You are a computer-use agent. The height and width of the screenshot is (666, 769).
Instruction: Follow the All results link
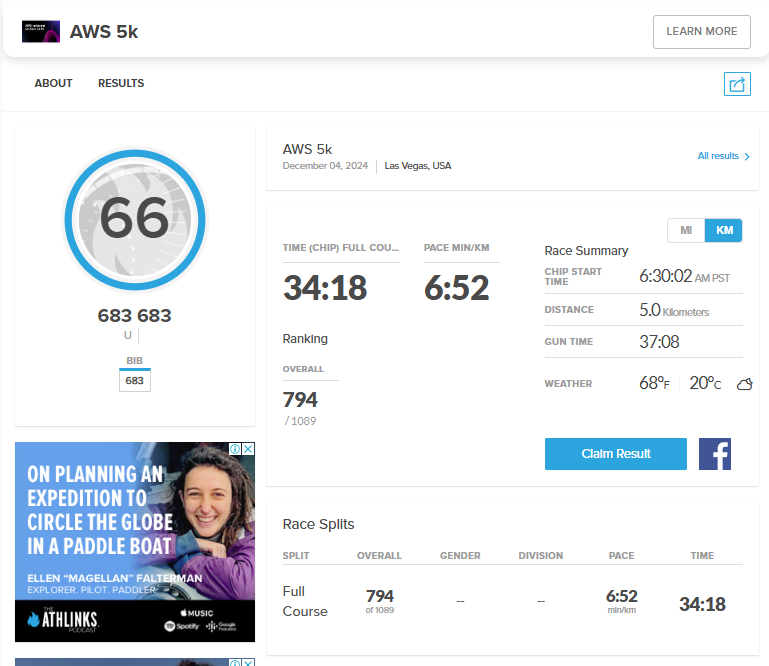(x=723, y=156)
